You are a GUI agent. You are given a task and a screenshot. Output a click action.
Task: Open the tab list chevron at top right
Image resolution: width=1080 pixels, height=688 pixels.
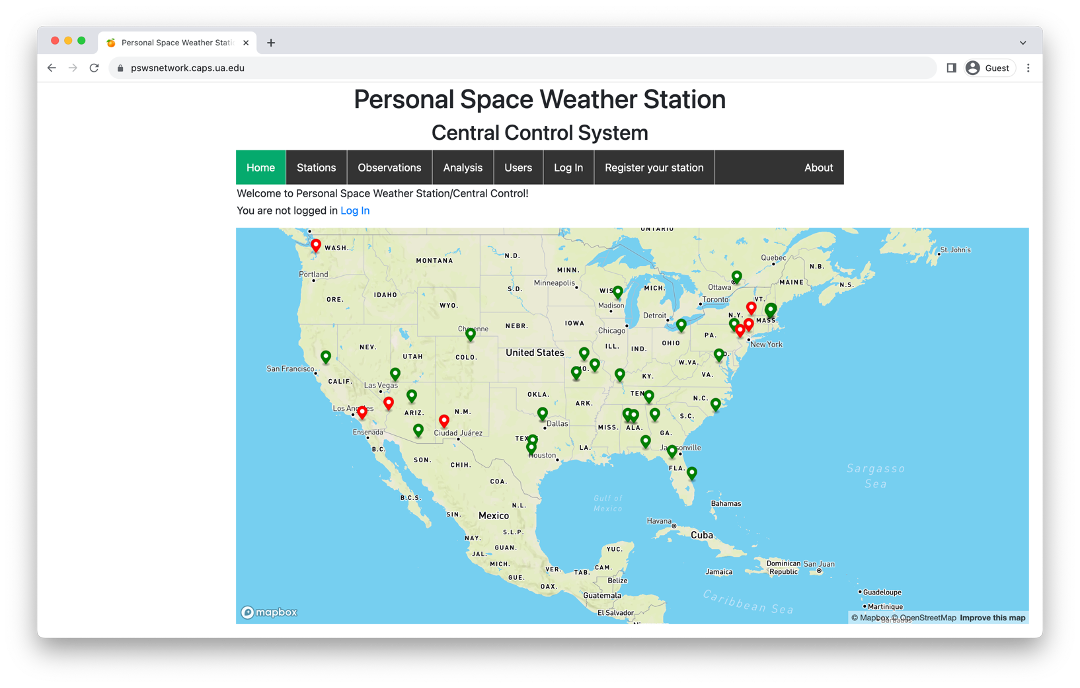click(1022, 41)
